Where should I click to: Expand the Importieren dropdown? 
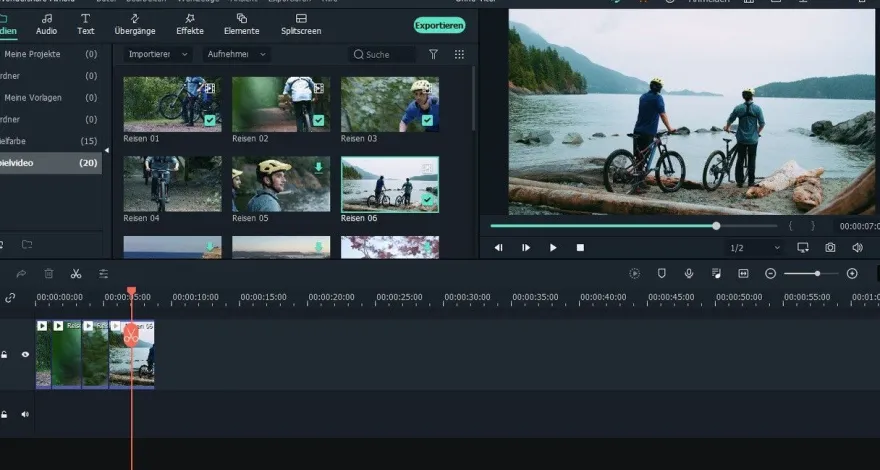point(158,54)
